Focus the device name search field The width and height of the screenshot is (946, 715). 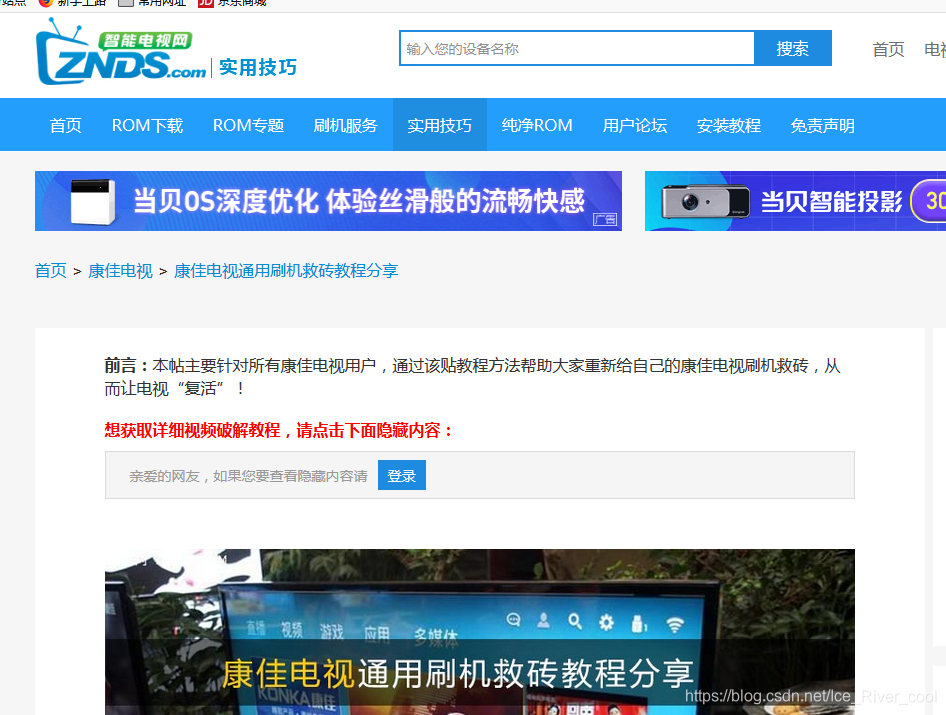click(x=577, y=48)
